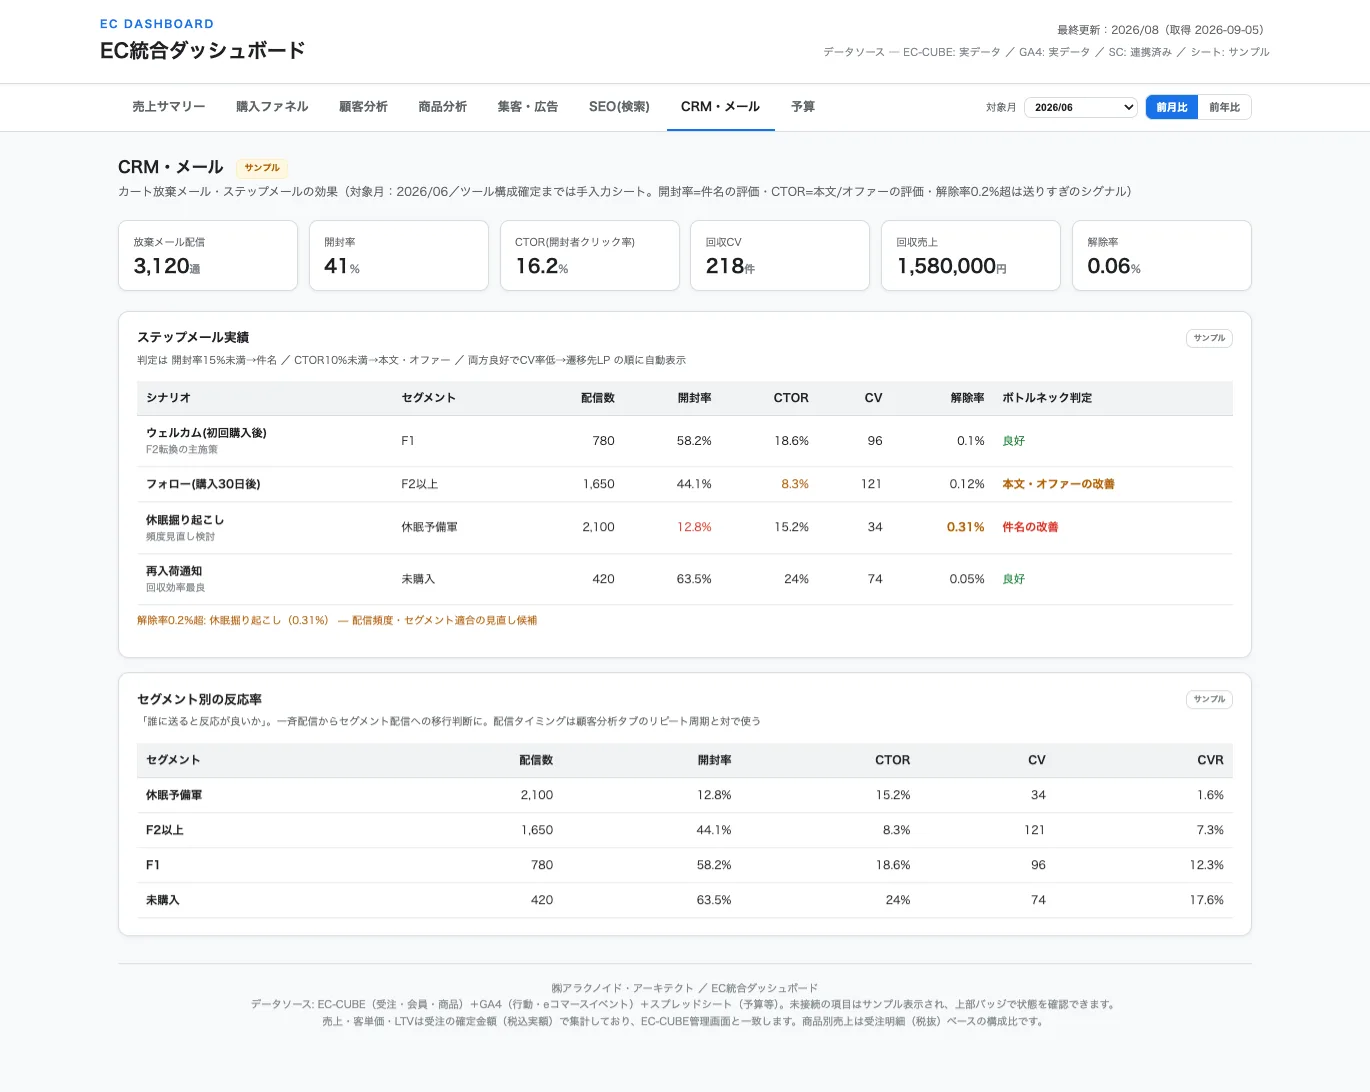1370x1092 pixels.
Task: Click the 良好 judgment in 再入荷通知 row
Action: pyautogui.click(x=1014, y=579)
